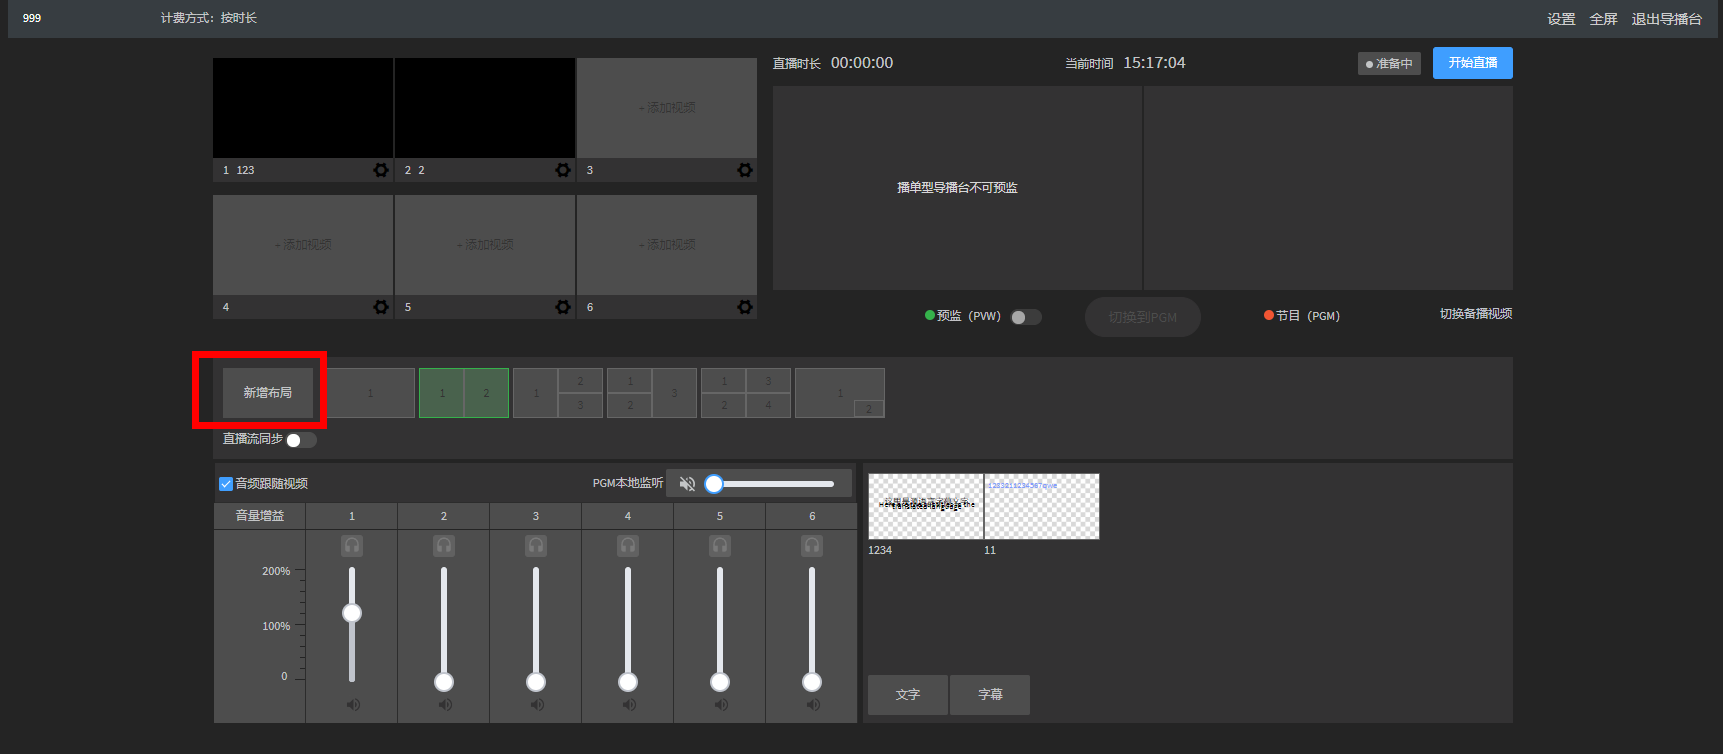Mute the speaker under channel 2
The width and height of the screenshot is (1723, 754).
(x=444, y=705)
